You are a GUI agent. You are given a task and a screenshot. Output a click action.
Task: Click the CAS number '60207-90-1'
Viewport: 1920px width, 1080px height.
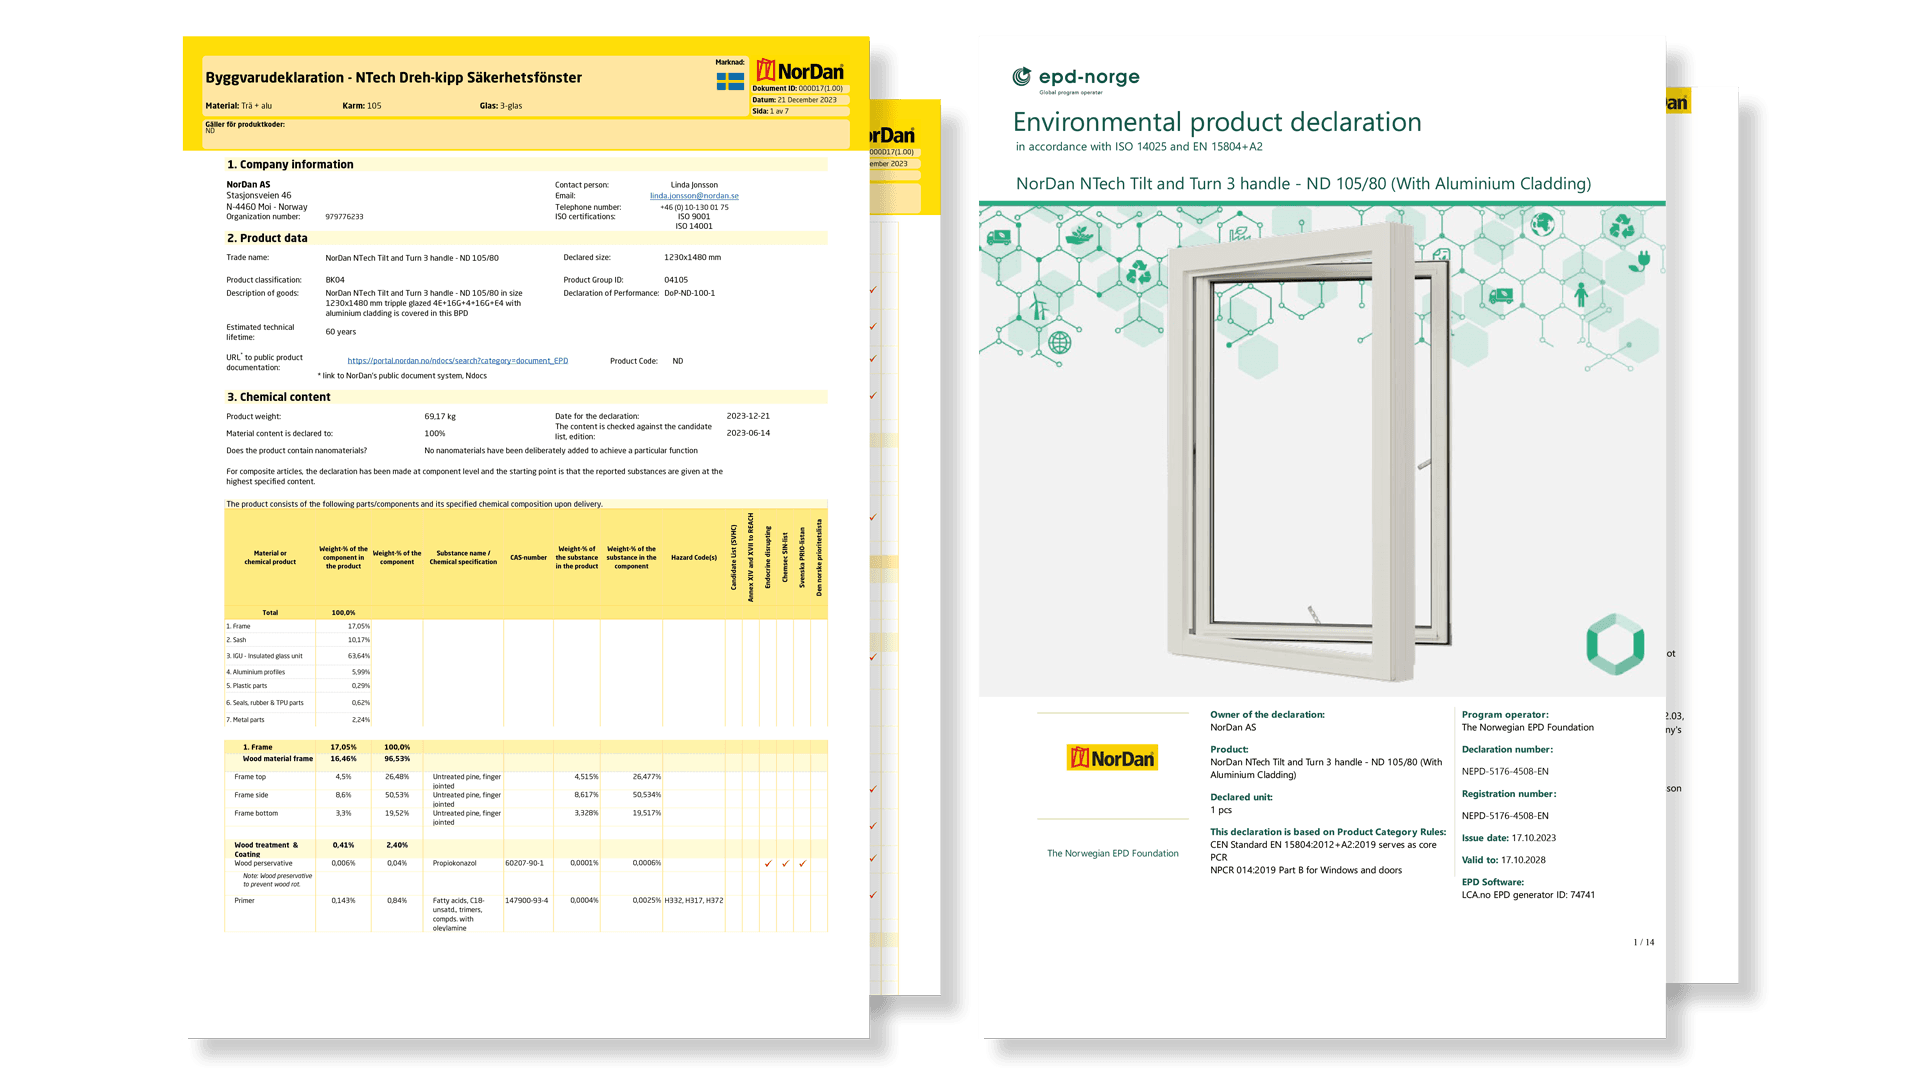525,863
